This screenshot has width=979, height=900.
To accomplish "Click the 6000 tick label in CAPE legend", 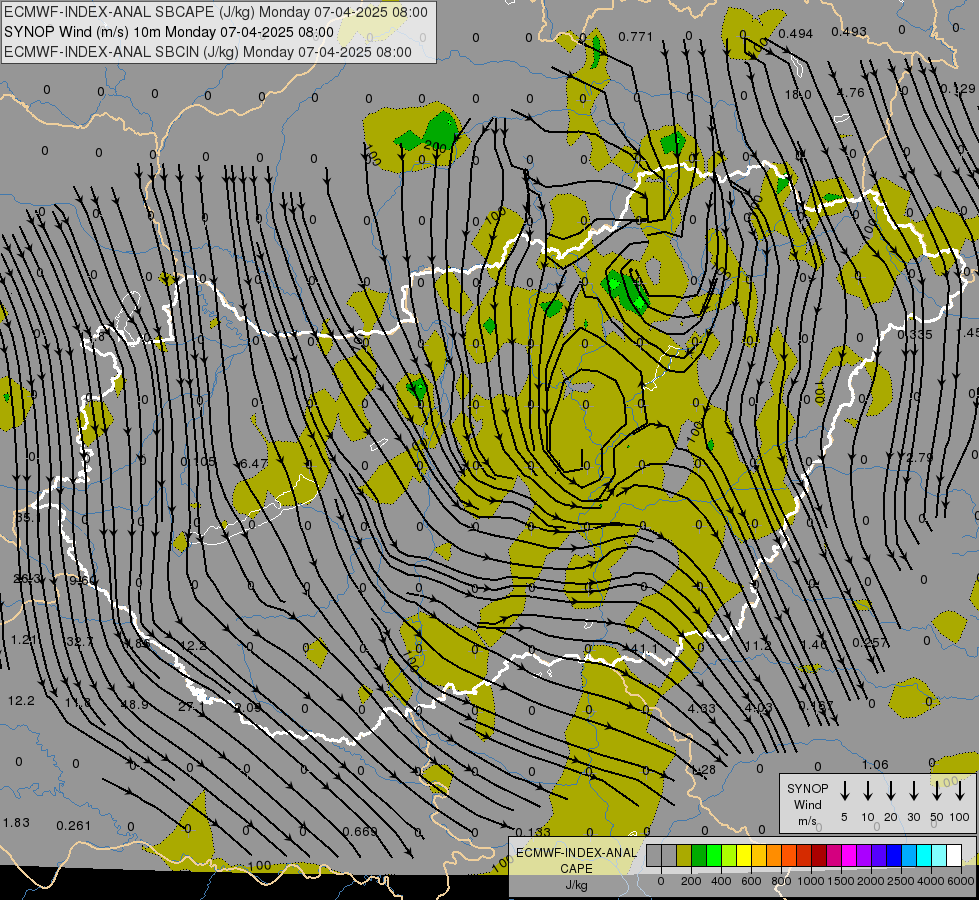I will (x=961, y=881).
